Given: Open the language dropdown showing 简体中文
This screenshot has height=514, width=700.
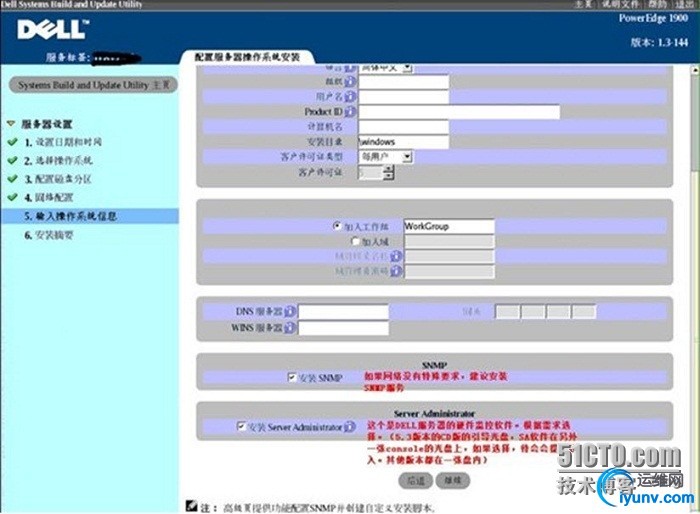Looking at the screenshot, I should pyautogui.click(x=386, y=68).
